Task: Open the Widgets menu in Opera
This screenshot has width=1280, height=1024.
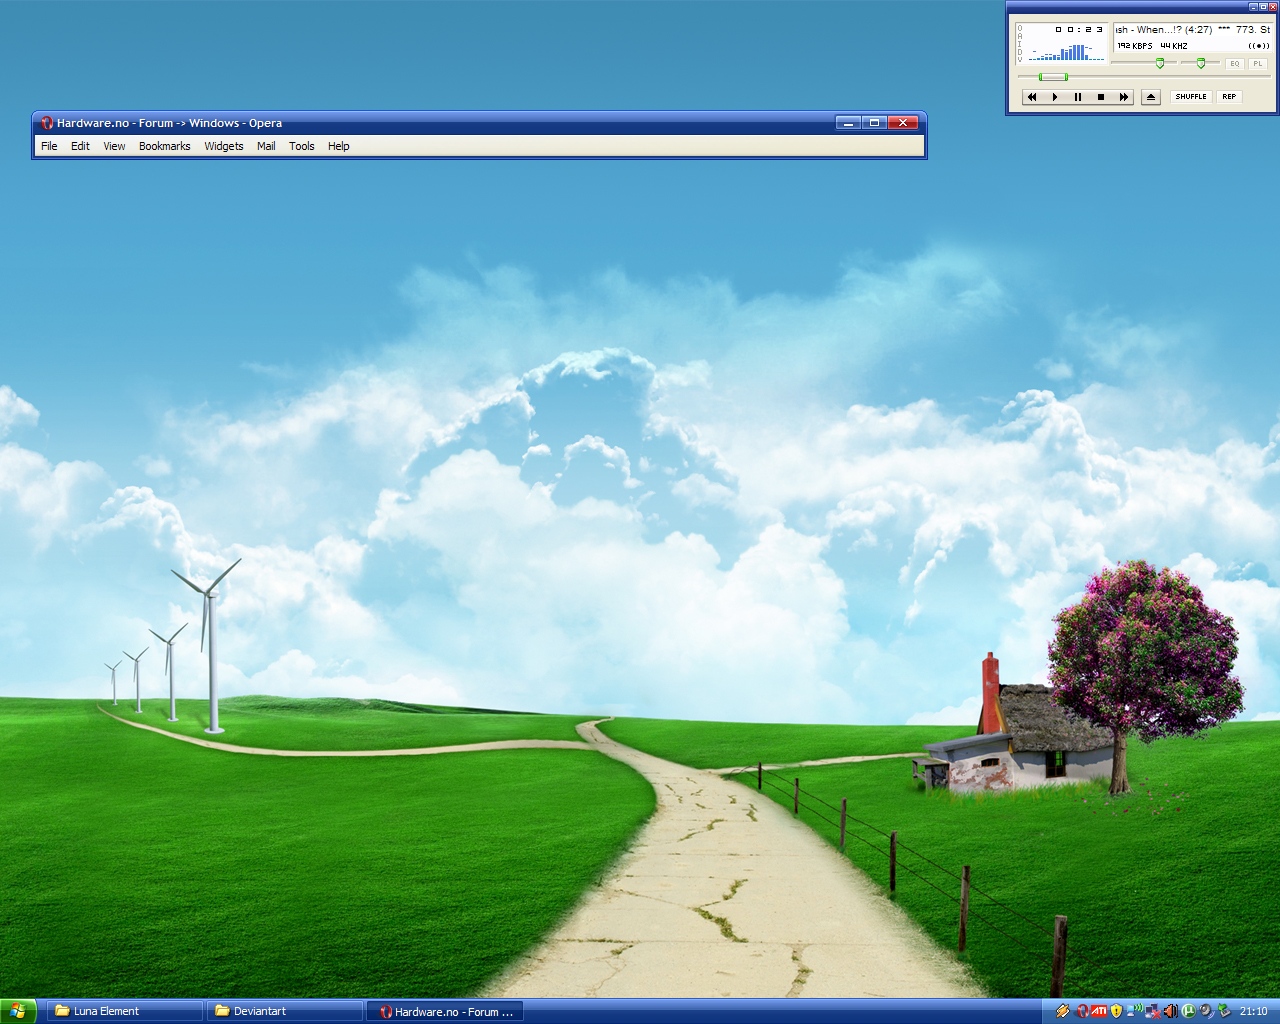Action: tap(223, 146)
